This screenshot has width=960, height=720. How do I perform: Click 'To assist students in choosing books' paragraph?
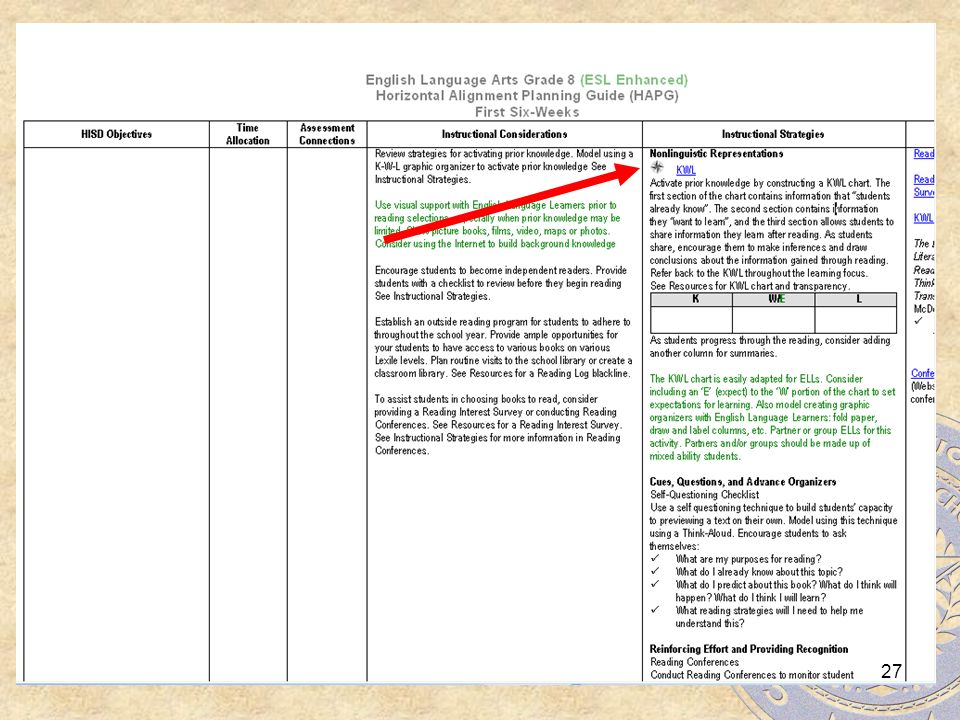[x=498, y=424]
